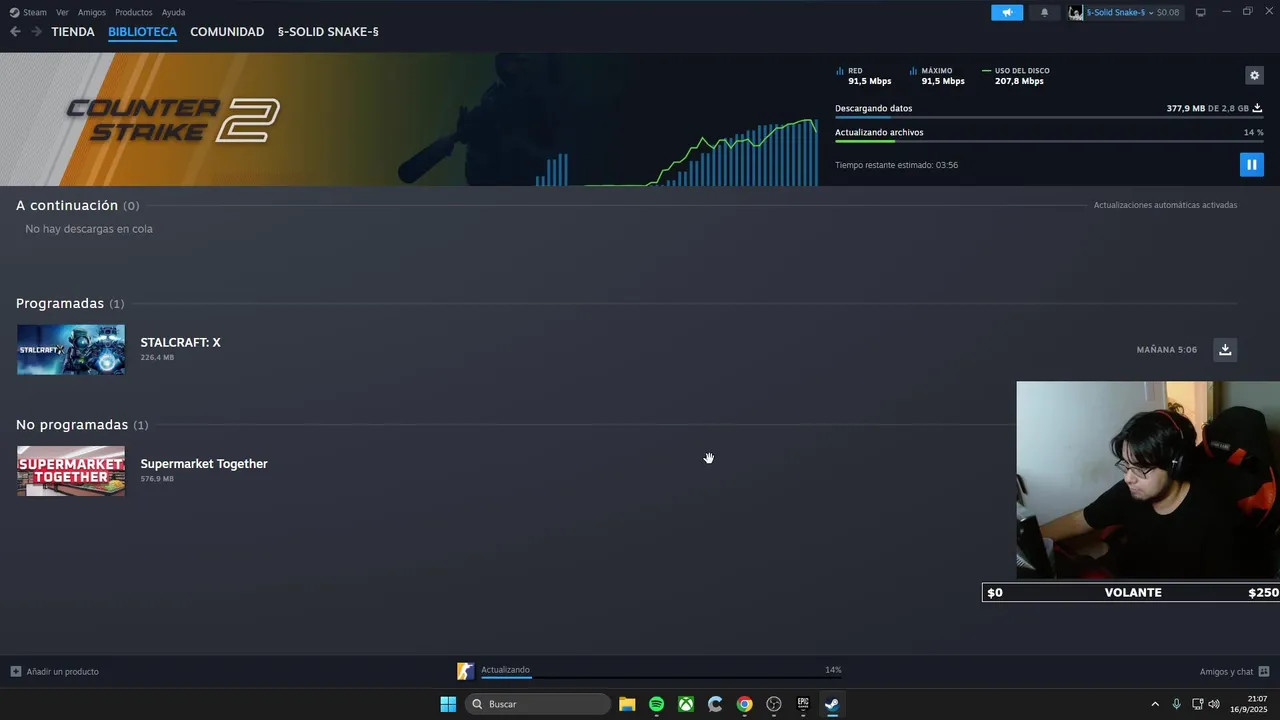
Task: Open OBS Studio from taskbar
Action: (x=774, y=704)
